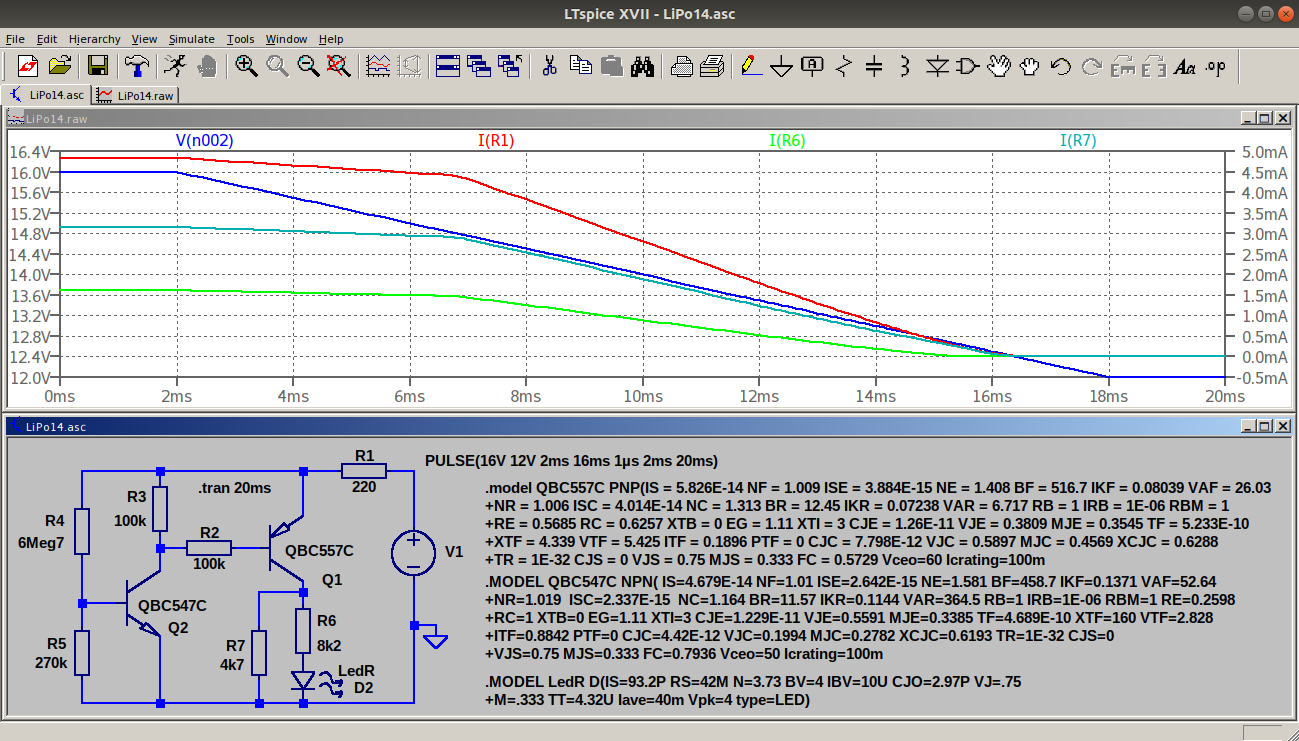Open the Simulate menu
Image resolution: width=1299 pixels, height=741 pixels.
tap(191, 39)
